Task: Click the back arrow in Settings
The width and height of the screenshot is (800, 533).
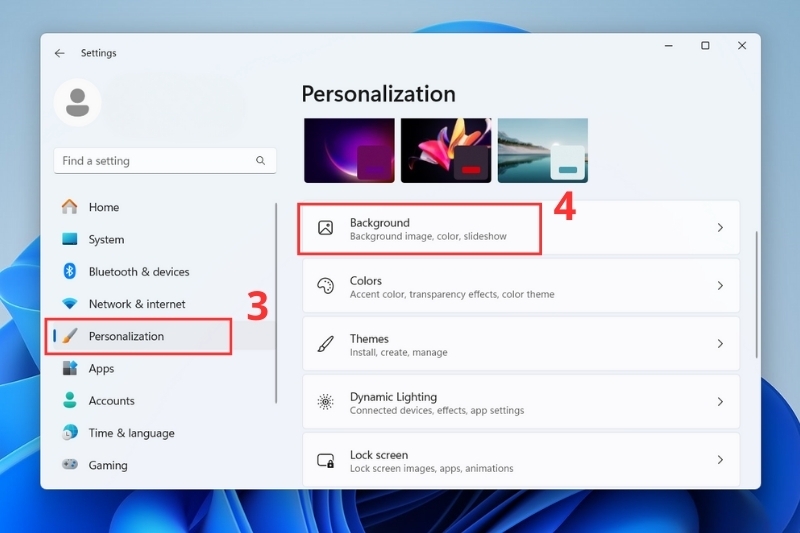Action: (x=60, y=53)
